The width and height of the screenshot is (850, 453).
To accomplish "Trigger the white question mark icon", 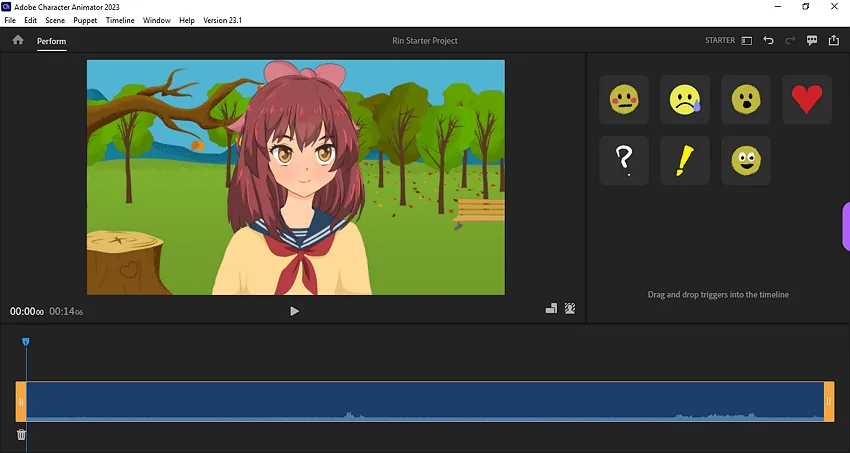I will coord(623,160).
